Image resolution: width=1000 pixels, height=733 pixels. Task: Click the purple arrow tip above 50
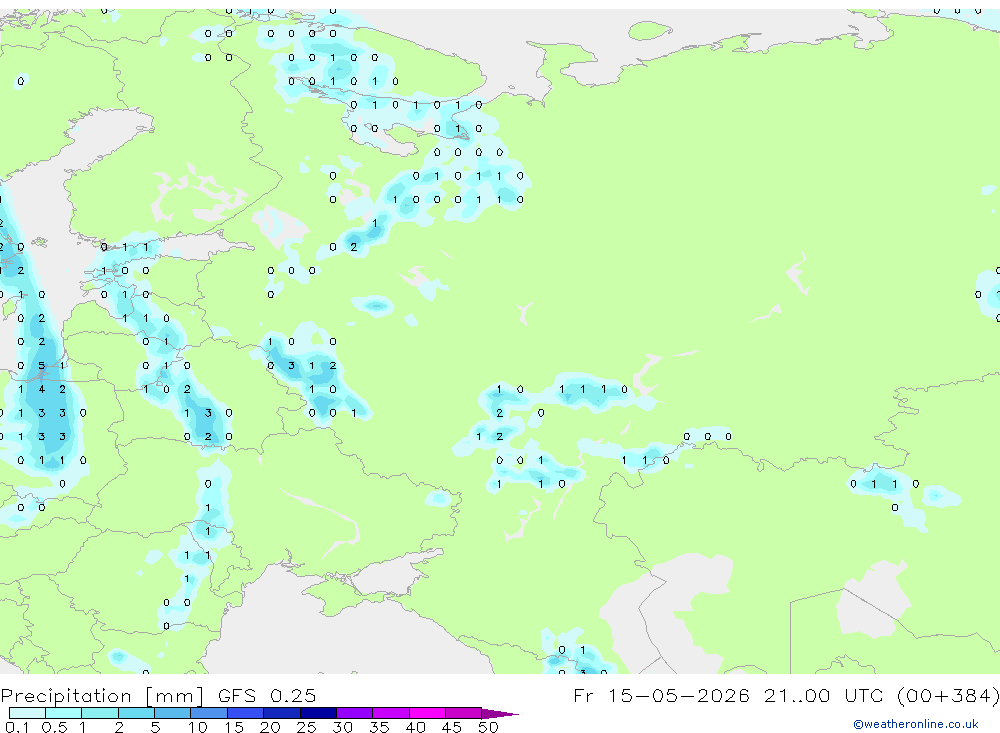(x=500, y=714)
